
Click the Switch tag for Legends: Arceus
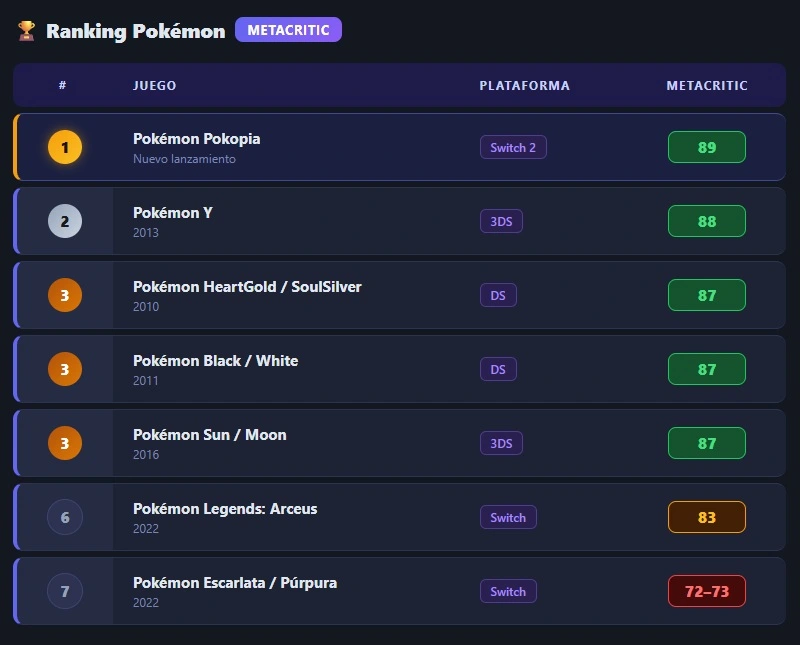point(508,517)
